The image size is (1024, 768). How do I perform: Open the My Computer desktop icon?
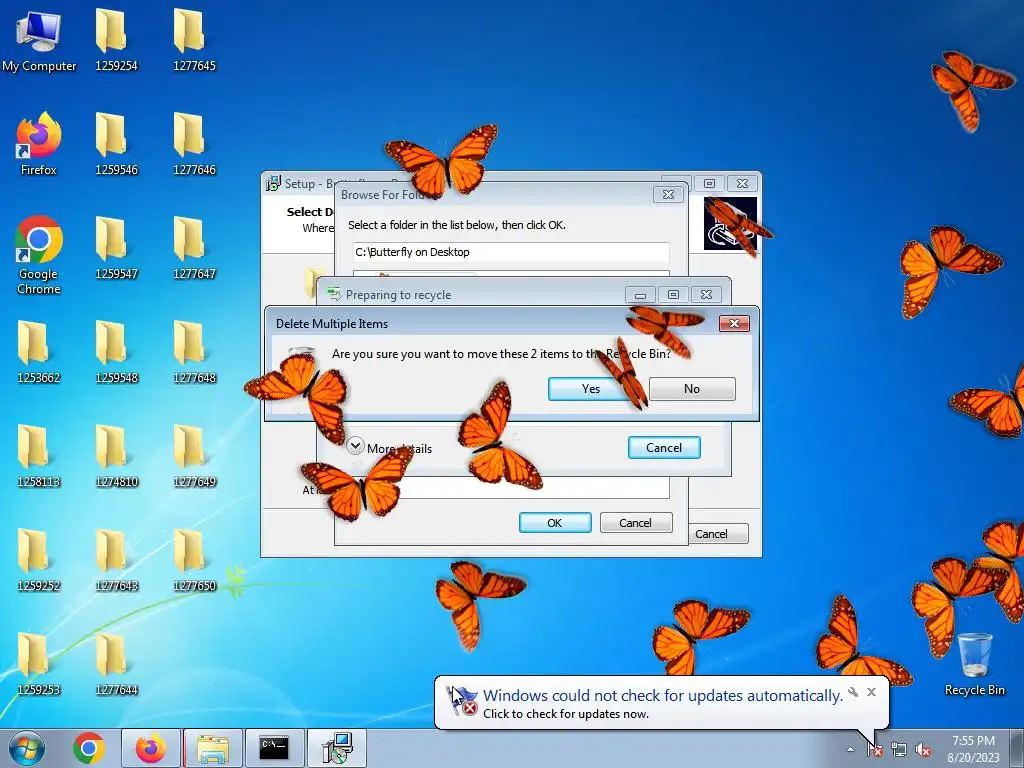click(x=39, y=41)
